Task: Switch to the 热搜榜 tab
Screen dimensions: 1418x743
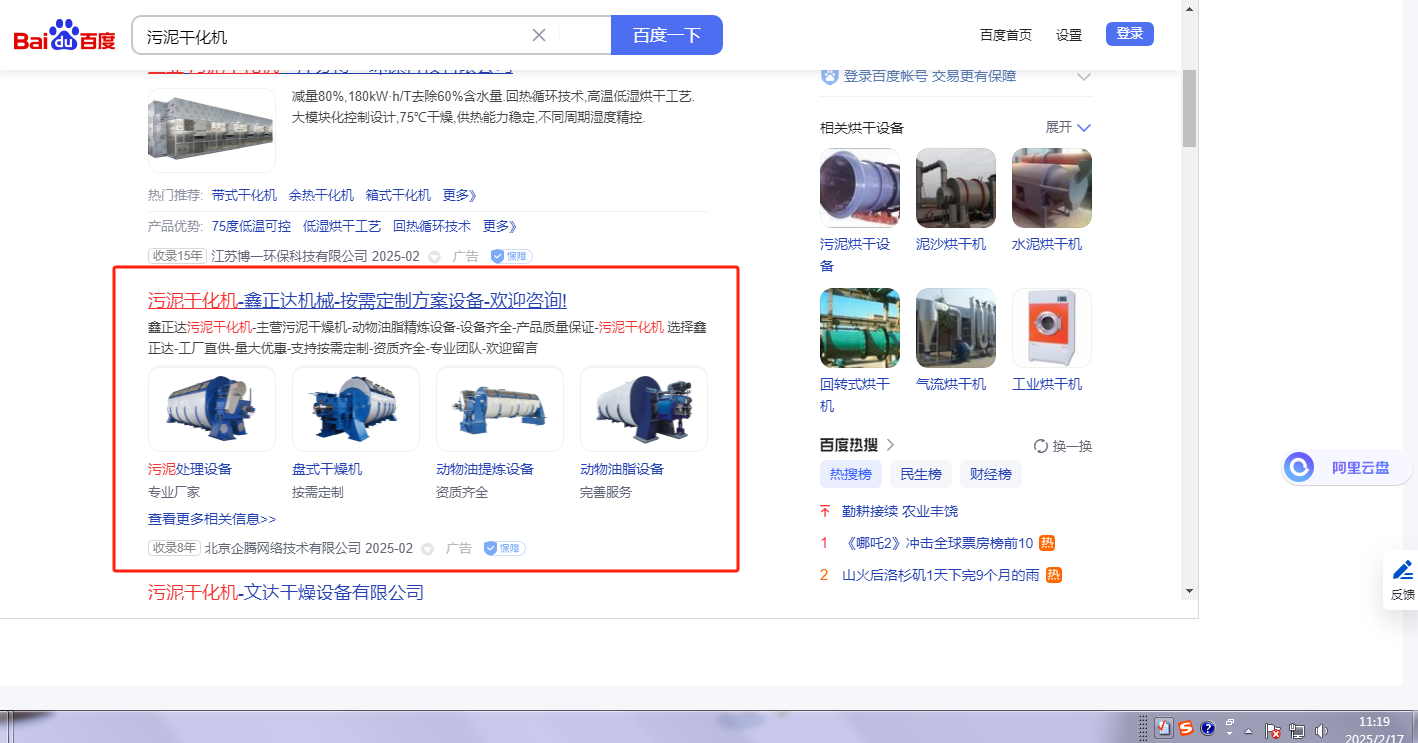Action: [x=851, y=474]
